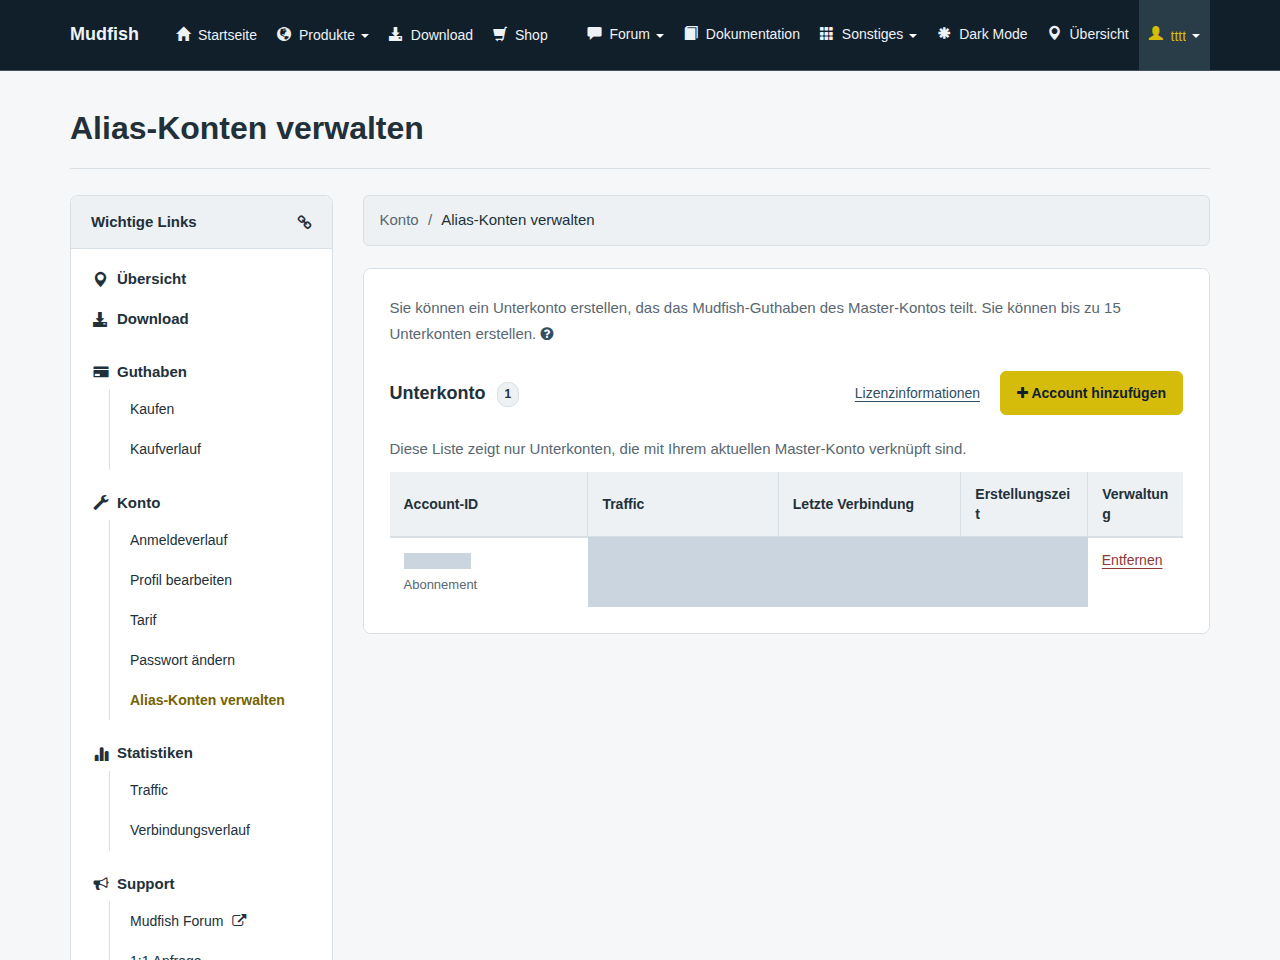This screenshot has height=960, width=1280.
Task: Click the download icon in the sidebar
Action: point(100,319)
